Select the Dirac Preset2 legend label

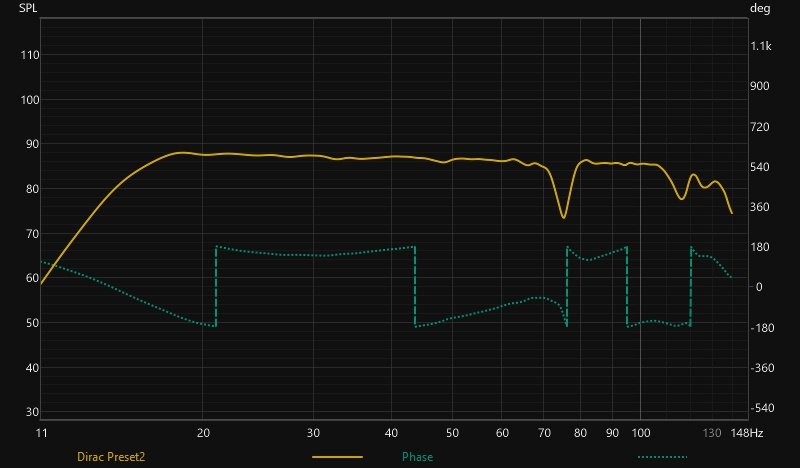tap(112, 457)
